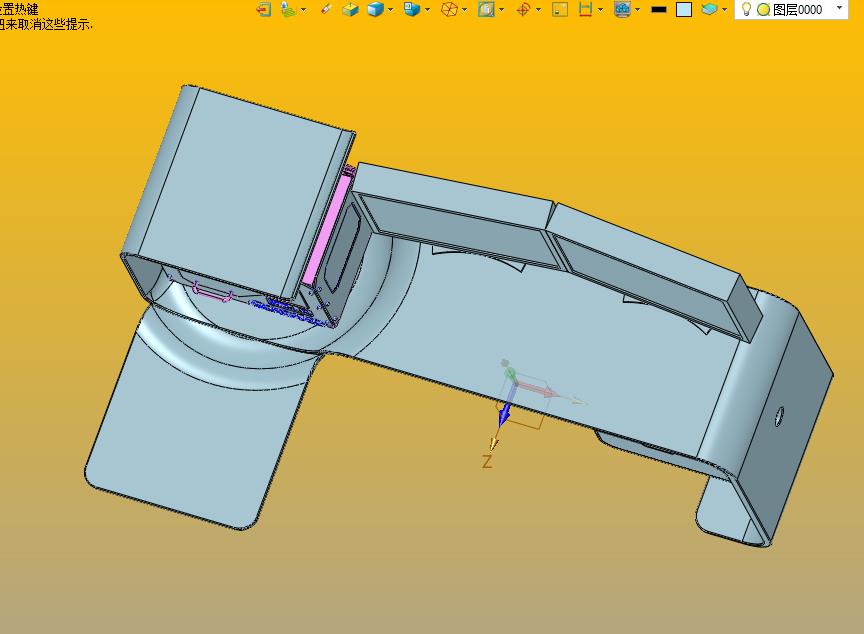
Task: Toggle the yellow circle layer status indicator
Action: point(763,10)
